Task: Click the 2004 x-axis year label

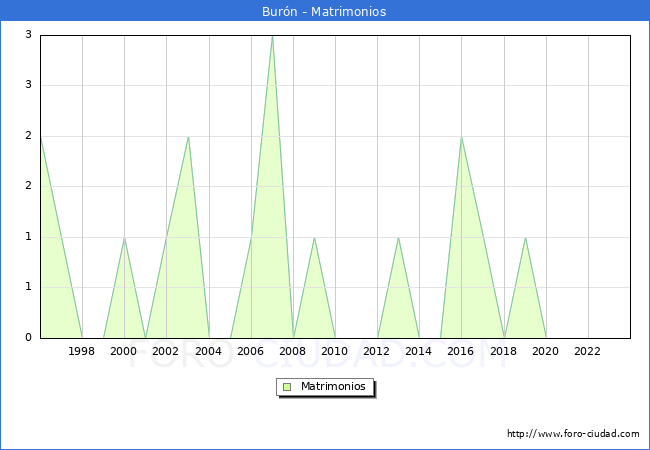Action: pyautogui.click(x=208, y=351)
